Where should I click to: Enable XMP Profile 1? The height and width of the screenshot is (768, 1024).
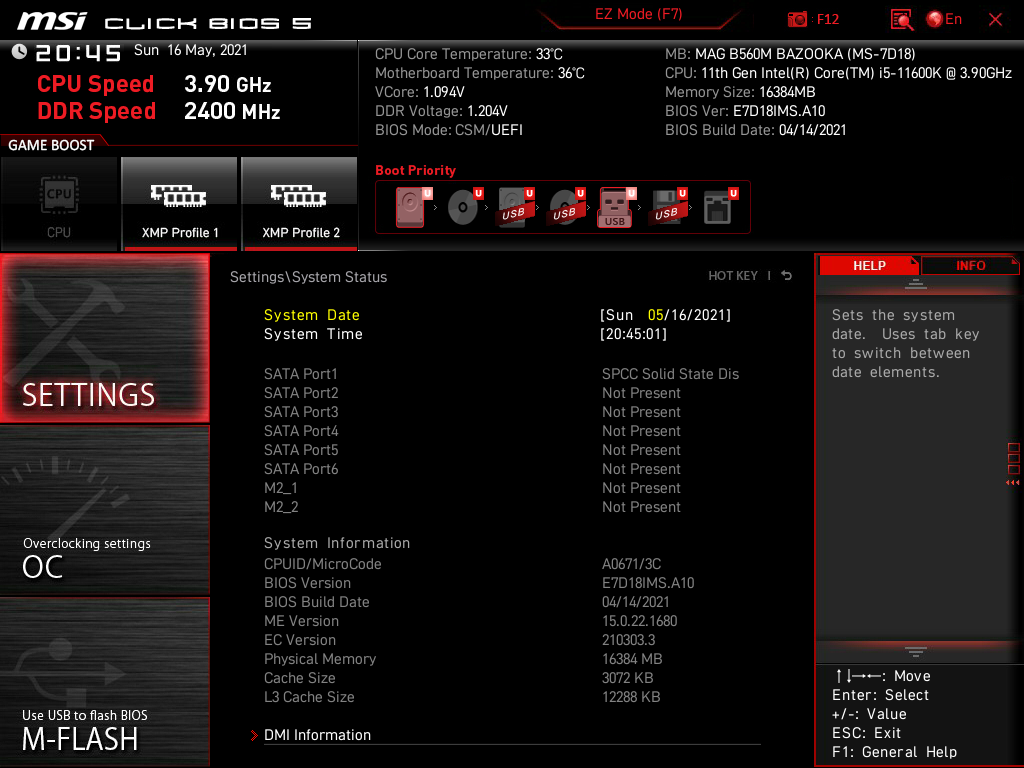pyautogui.click(x=180, y=203)
